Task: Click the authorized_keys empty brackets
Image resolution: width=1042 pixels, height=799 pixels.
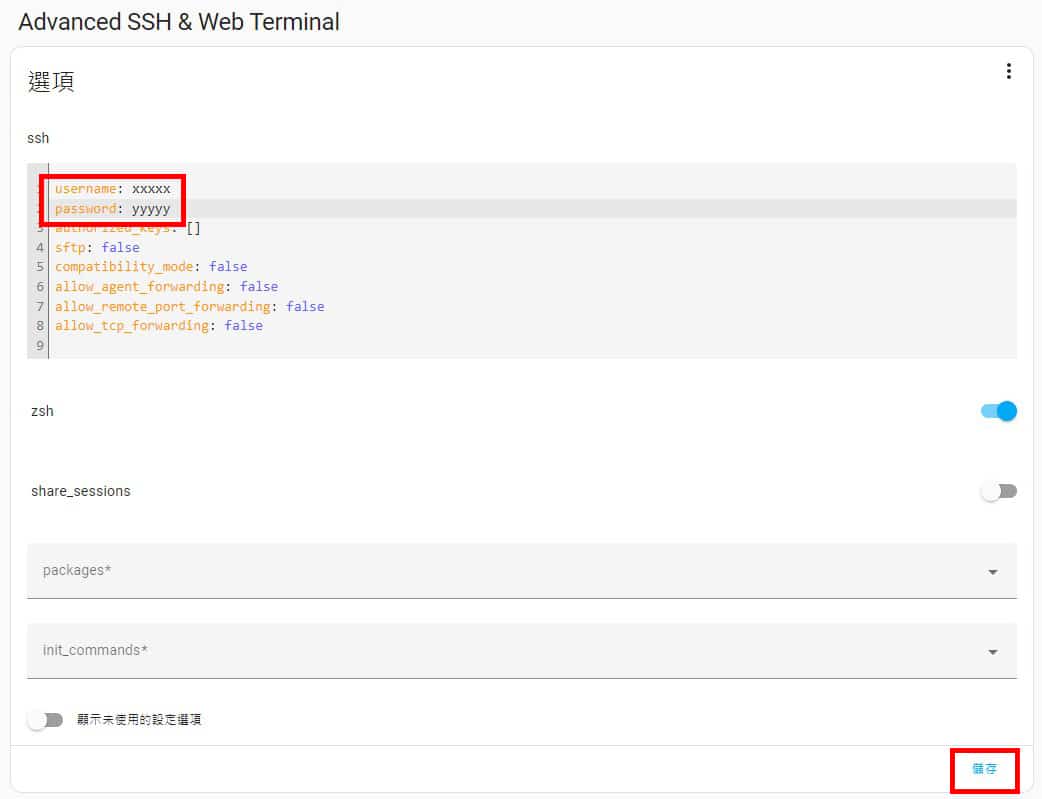Action: coord(193,228)
